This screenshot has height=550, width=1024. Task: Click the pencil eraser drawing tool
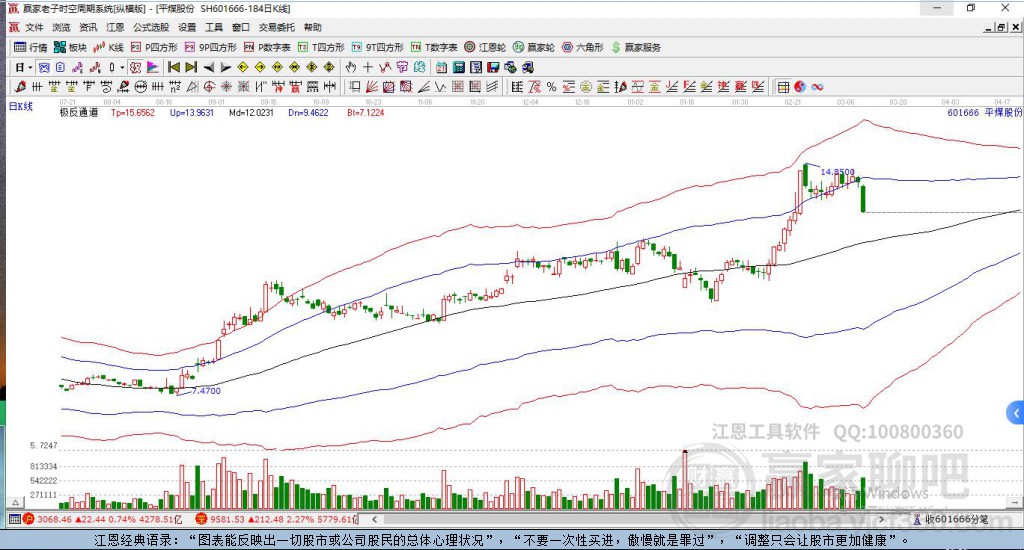[20, 86]
